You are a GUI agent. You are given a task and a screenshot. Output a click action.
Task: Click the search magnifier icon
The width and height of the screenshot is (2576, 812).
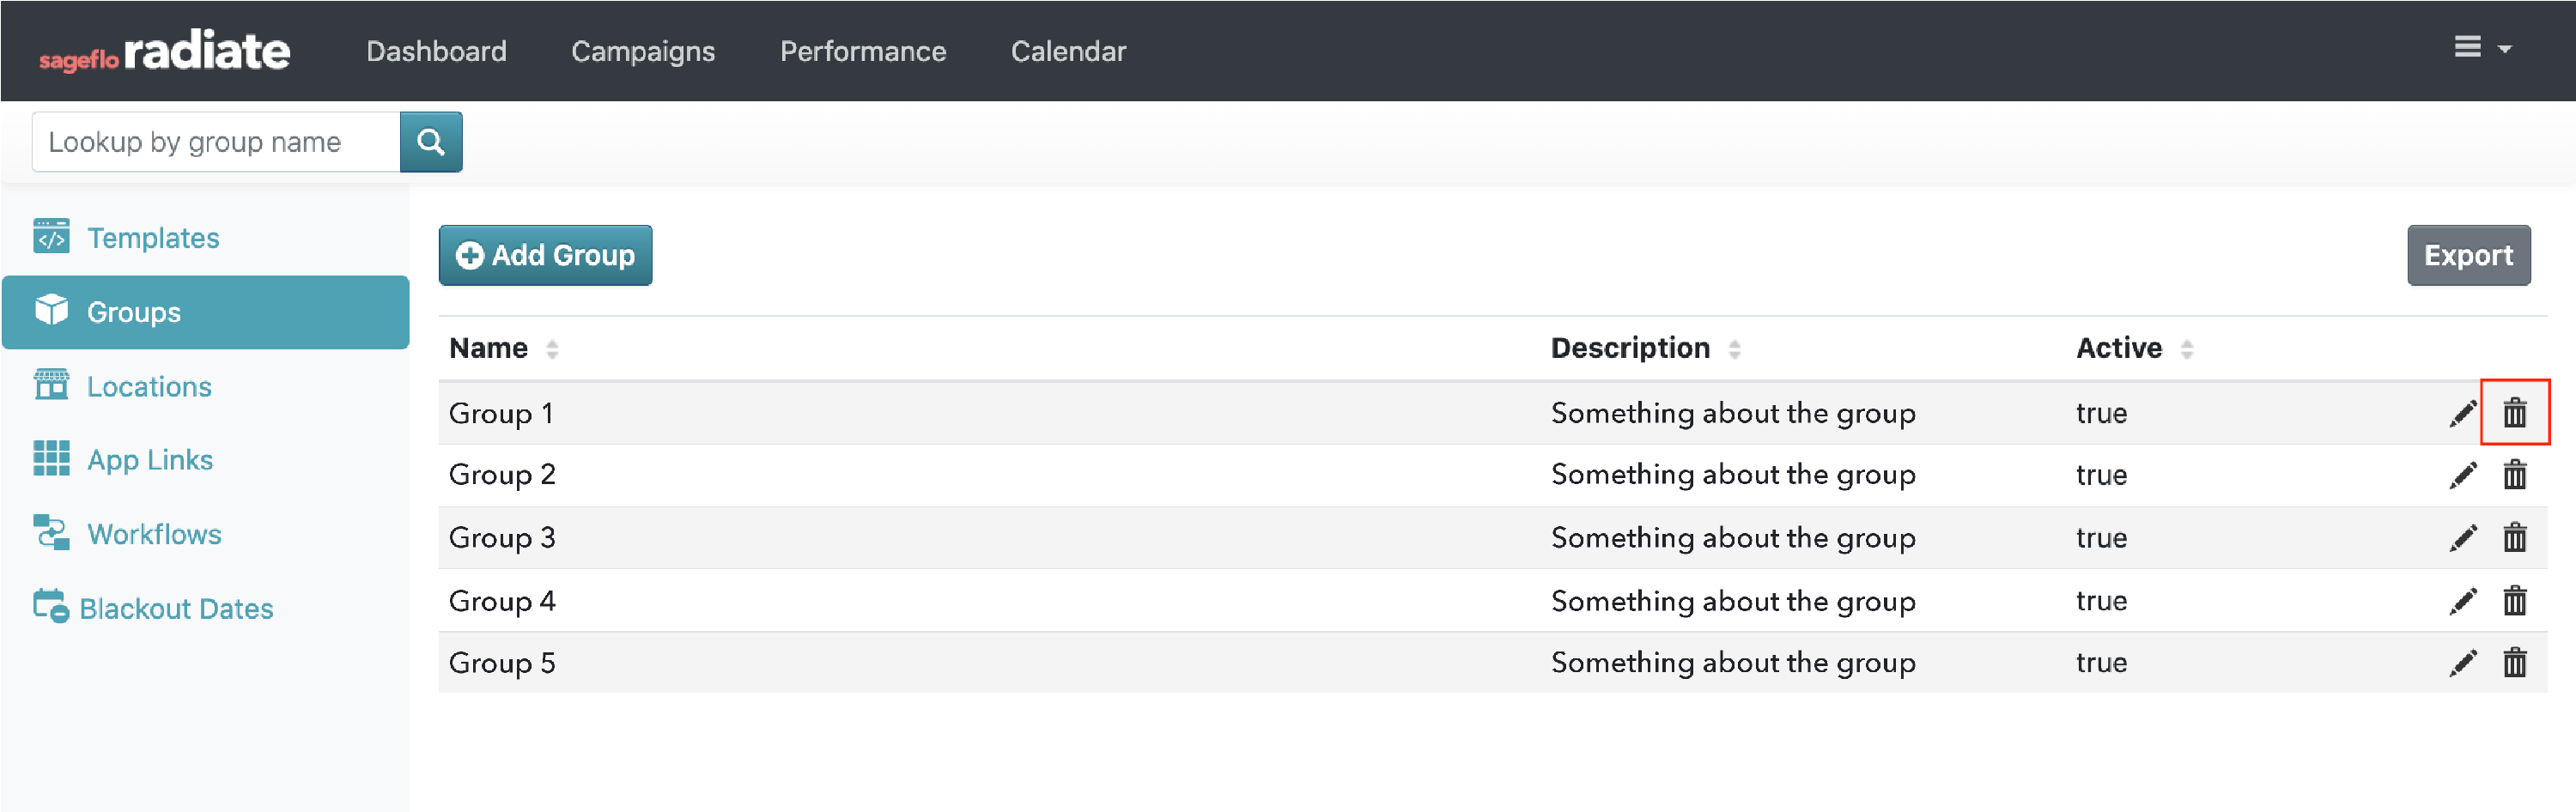[x=431, y=141]
